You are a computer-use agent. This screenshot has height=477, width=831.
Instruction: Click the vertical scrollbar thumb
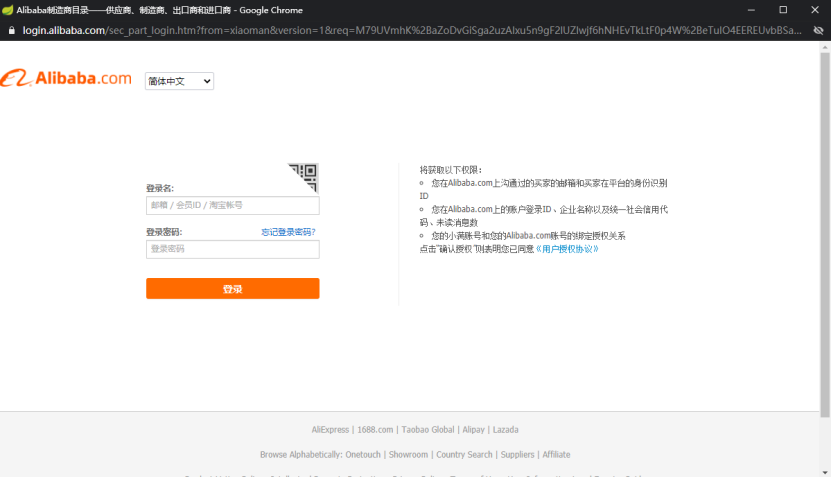point(825,234)
